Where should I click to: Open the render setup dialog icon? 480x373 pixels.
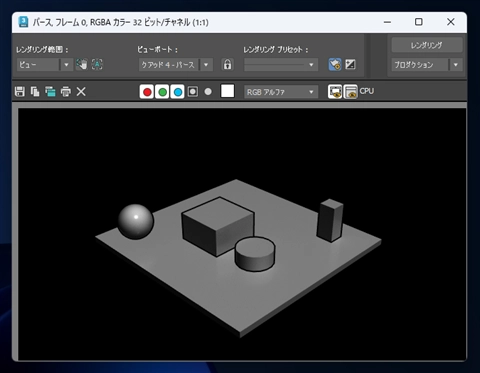tap(335, 64)
